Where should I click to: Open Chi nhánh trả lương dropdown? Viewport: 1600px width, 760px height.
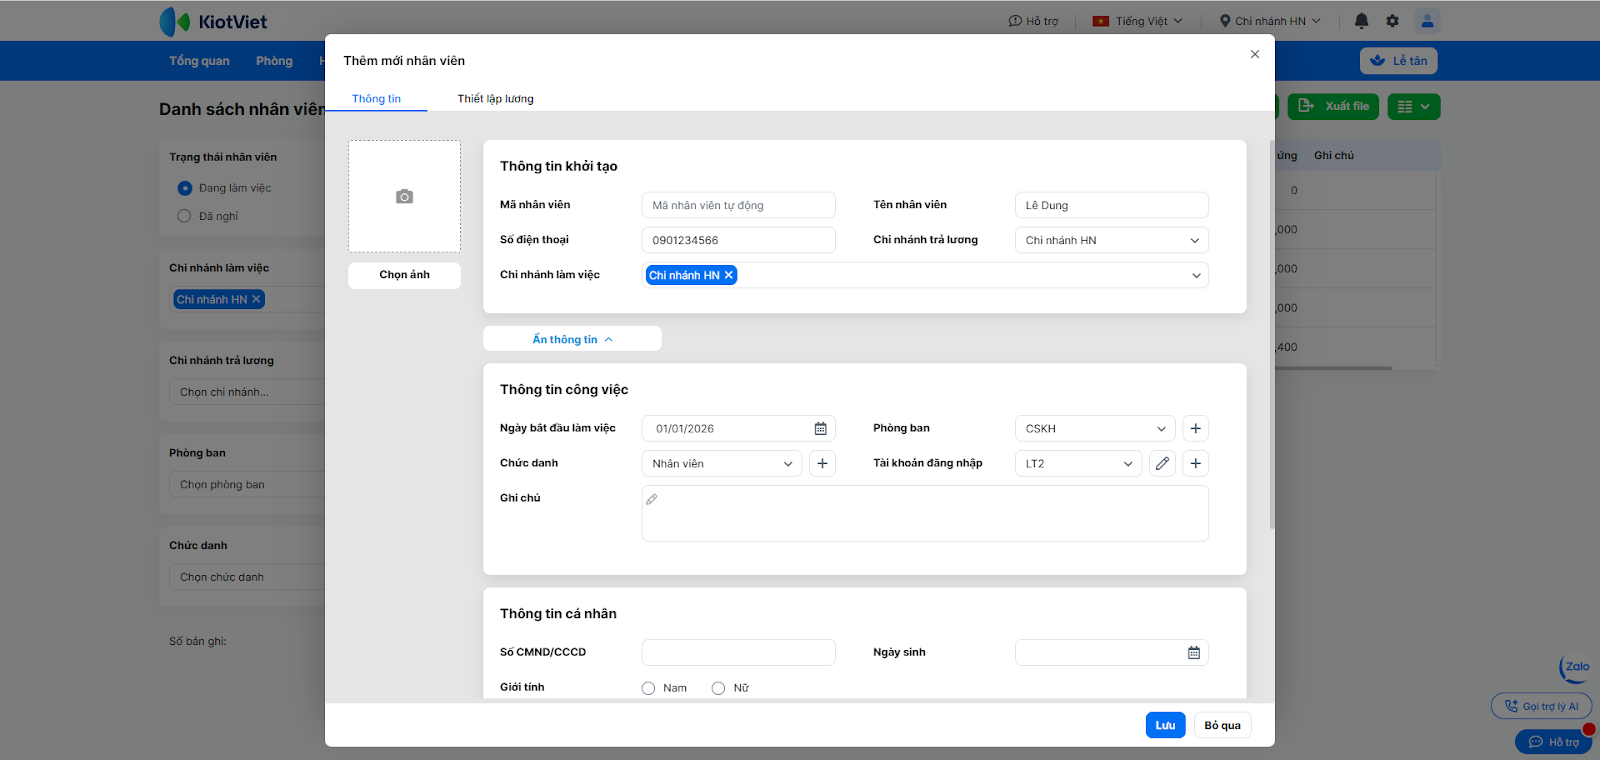tap(1111, 240)
